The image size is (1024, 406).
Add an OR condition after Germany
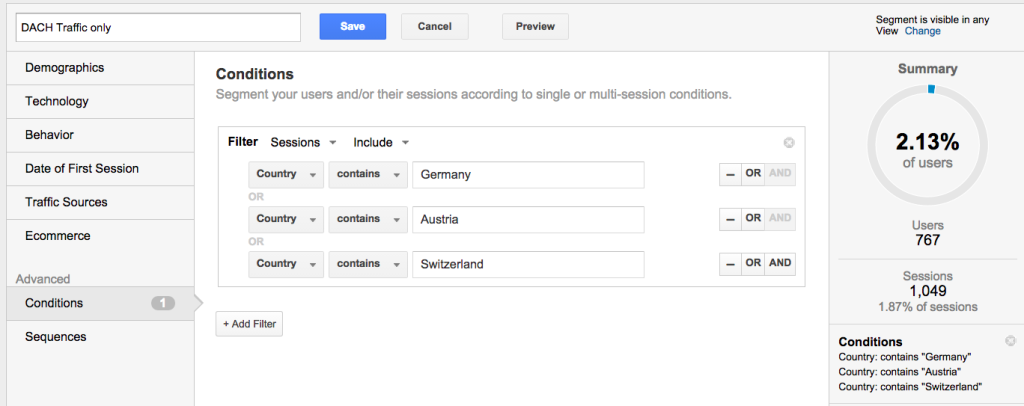(x=753, y=174)
